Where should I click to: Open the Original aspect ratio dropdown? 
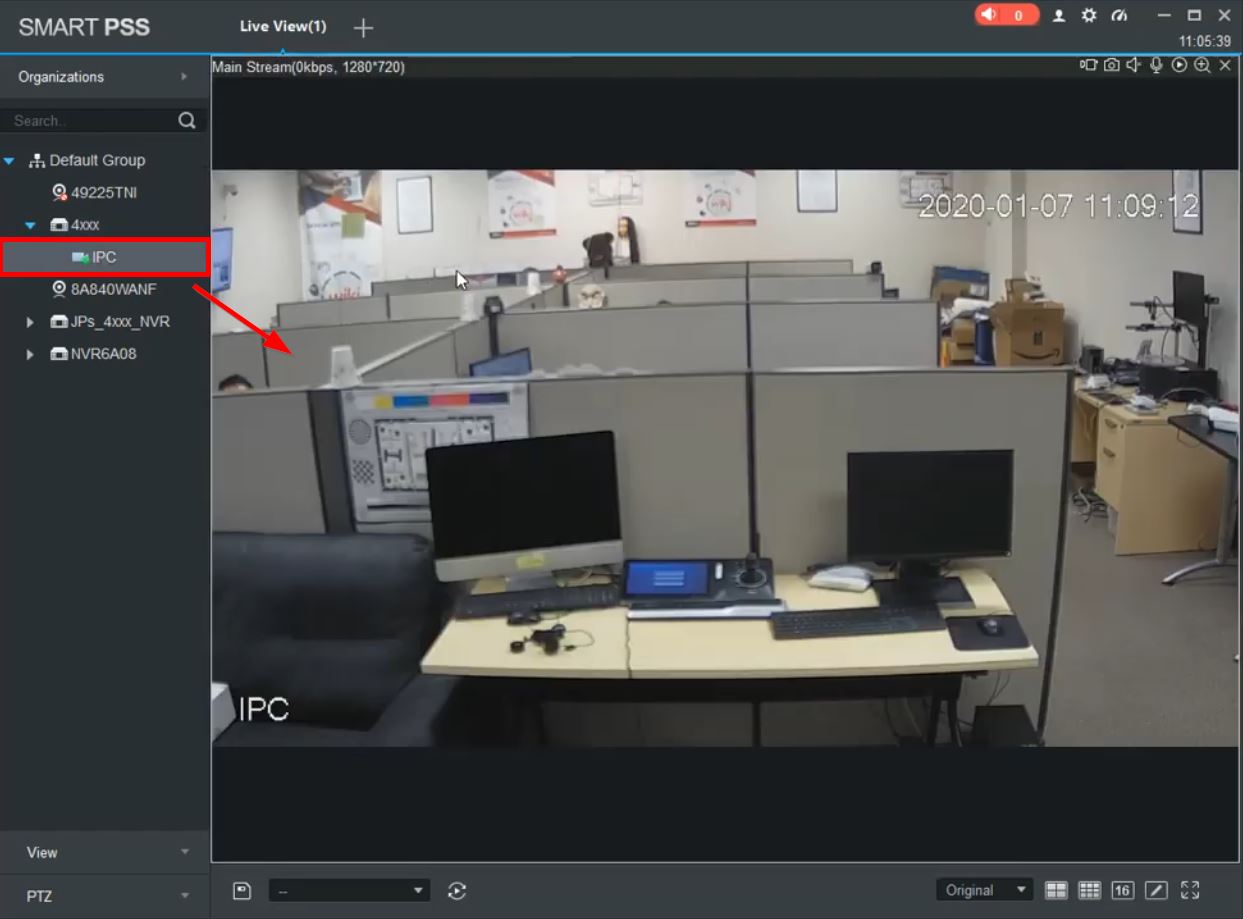coord(984,890)
